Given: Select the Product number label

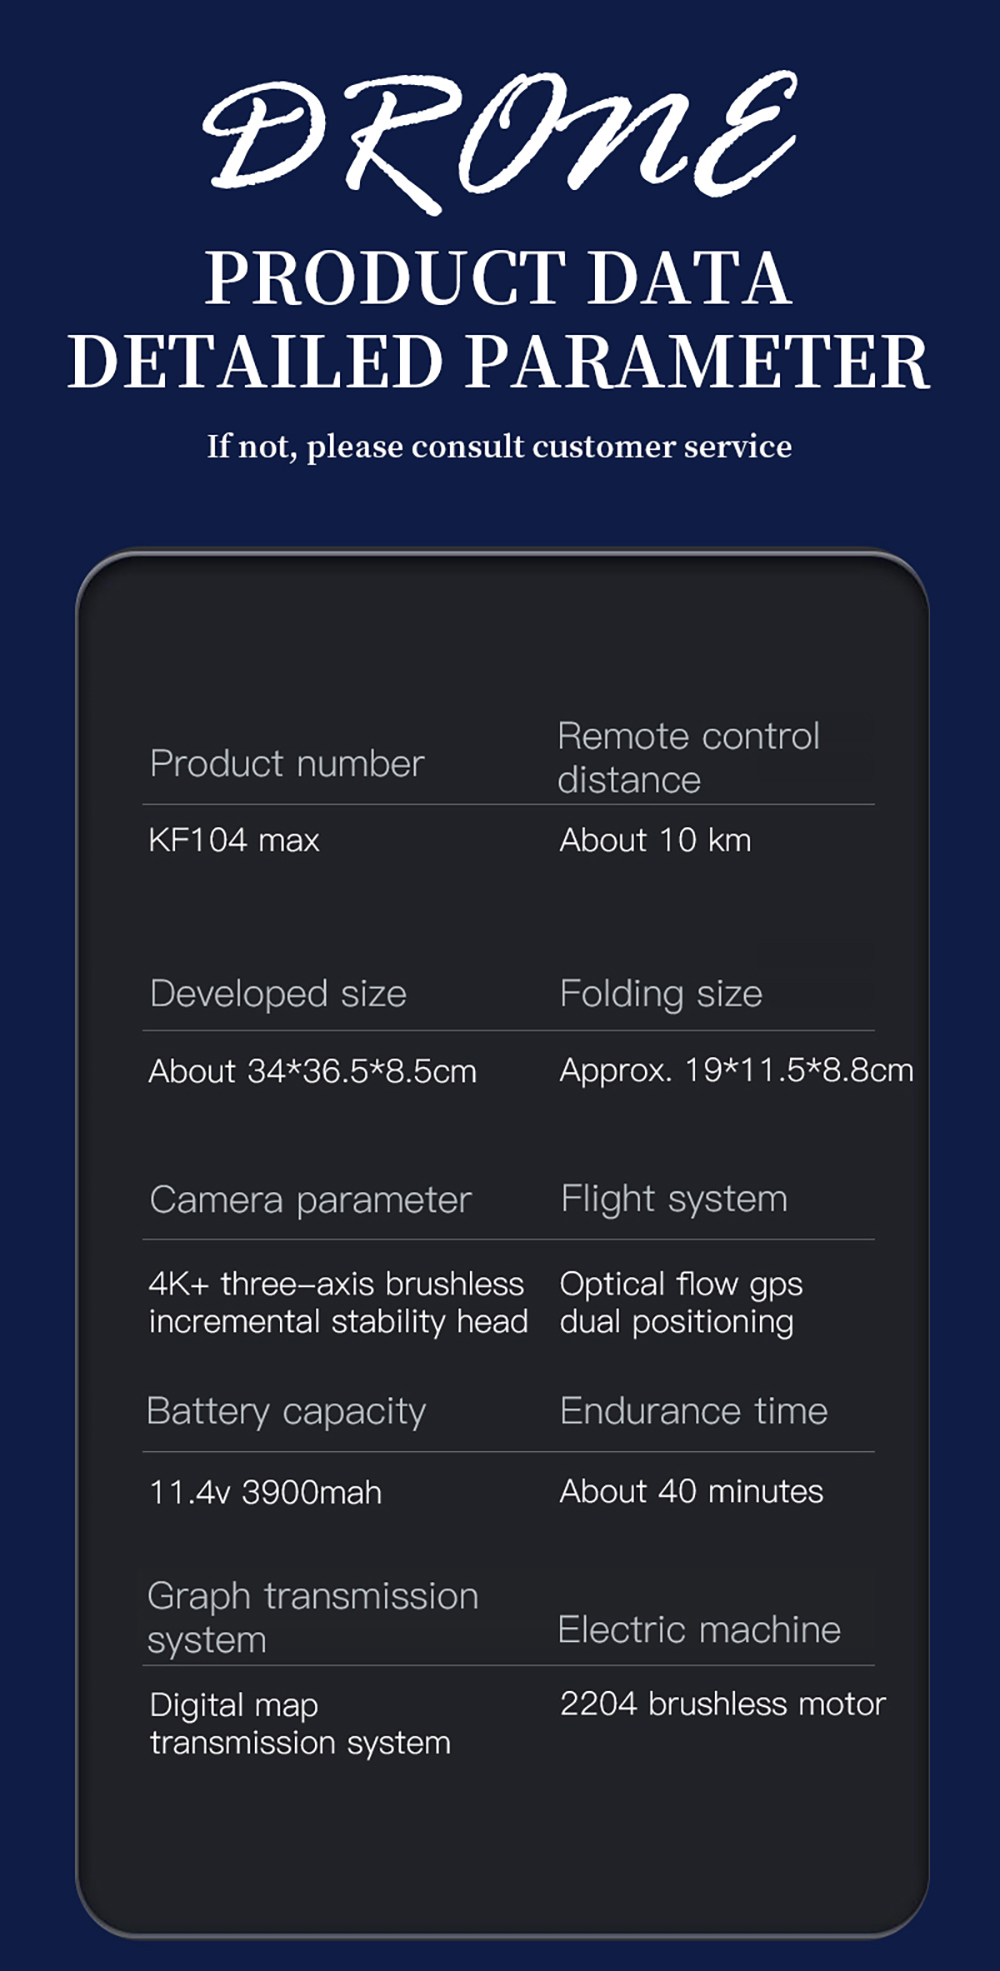Looking at the screenshot, I should click(x=287, y=764).
